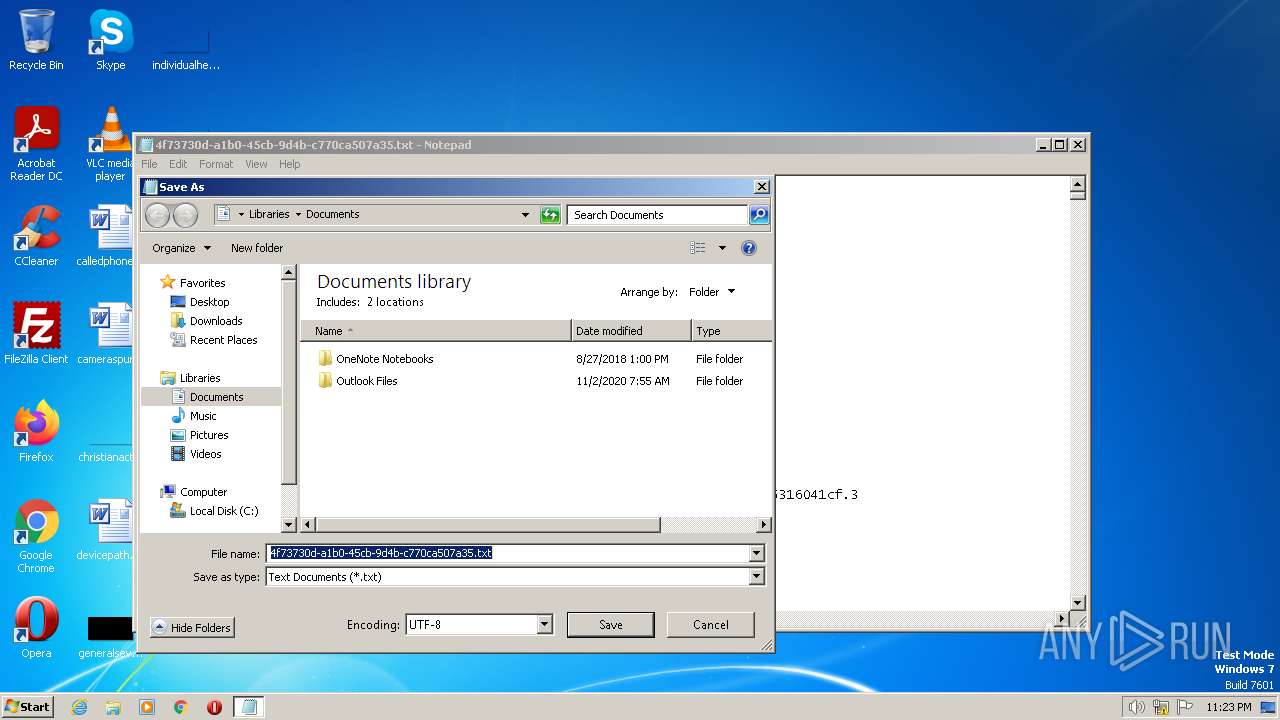Open Skype desktop shortcut
Screen dimensions: 1280x720
click(x=110, y=40)
